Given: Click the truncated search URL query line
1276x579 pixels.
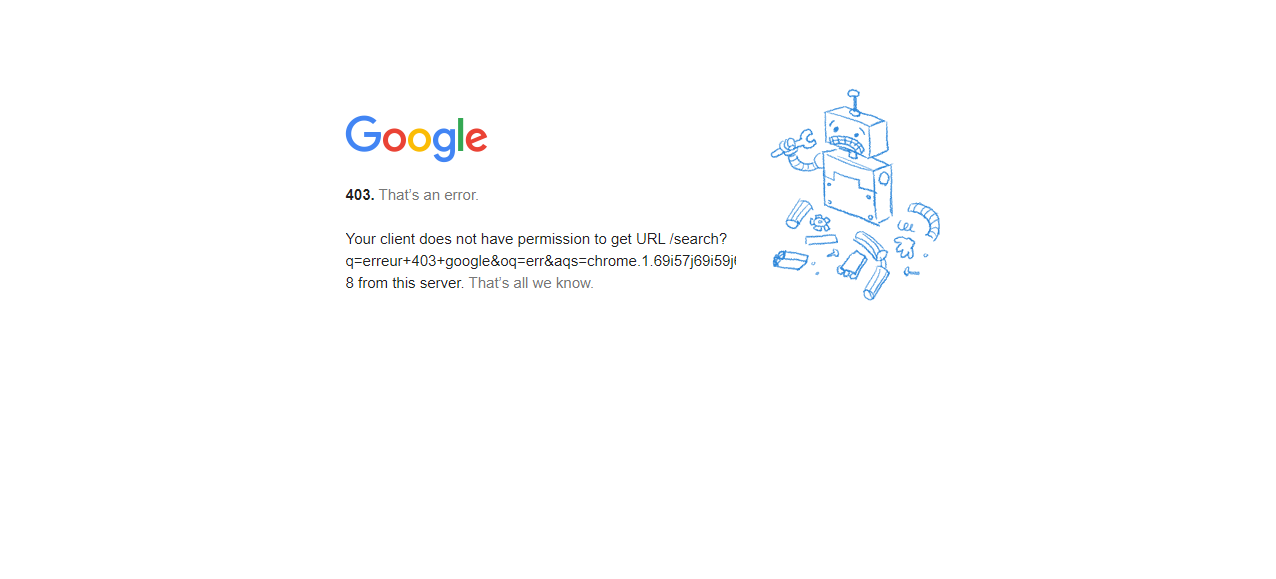Looking at the screenshot, I should (541, 261).
